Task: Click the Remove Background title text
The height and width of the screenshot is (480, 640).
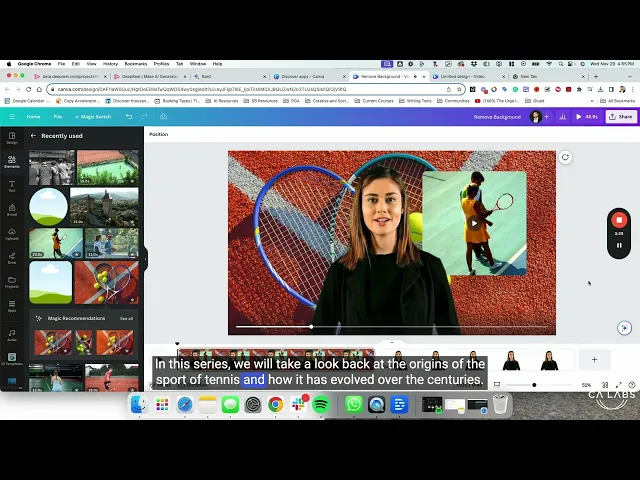Action: [497, 117]
